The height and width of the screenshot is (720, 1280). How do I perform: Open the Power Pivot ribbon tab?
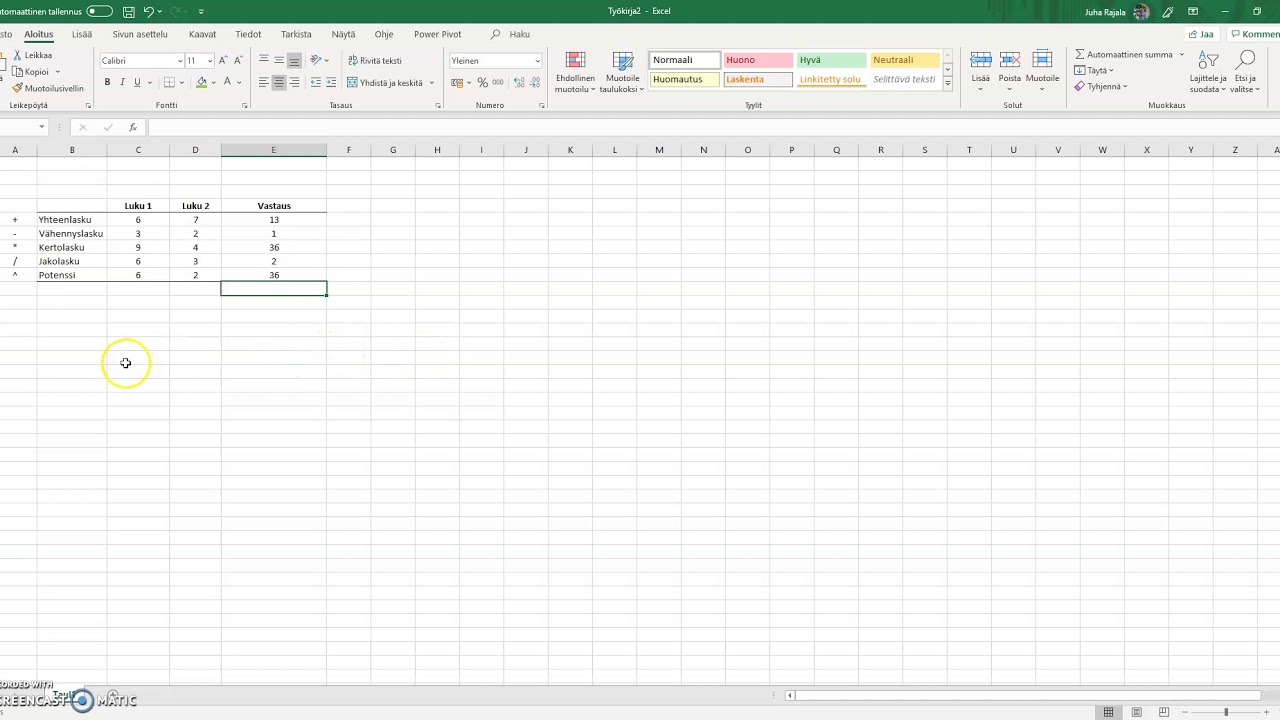[437, 34]
